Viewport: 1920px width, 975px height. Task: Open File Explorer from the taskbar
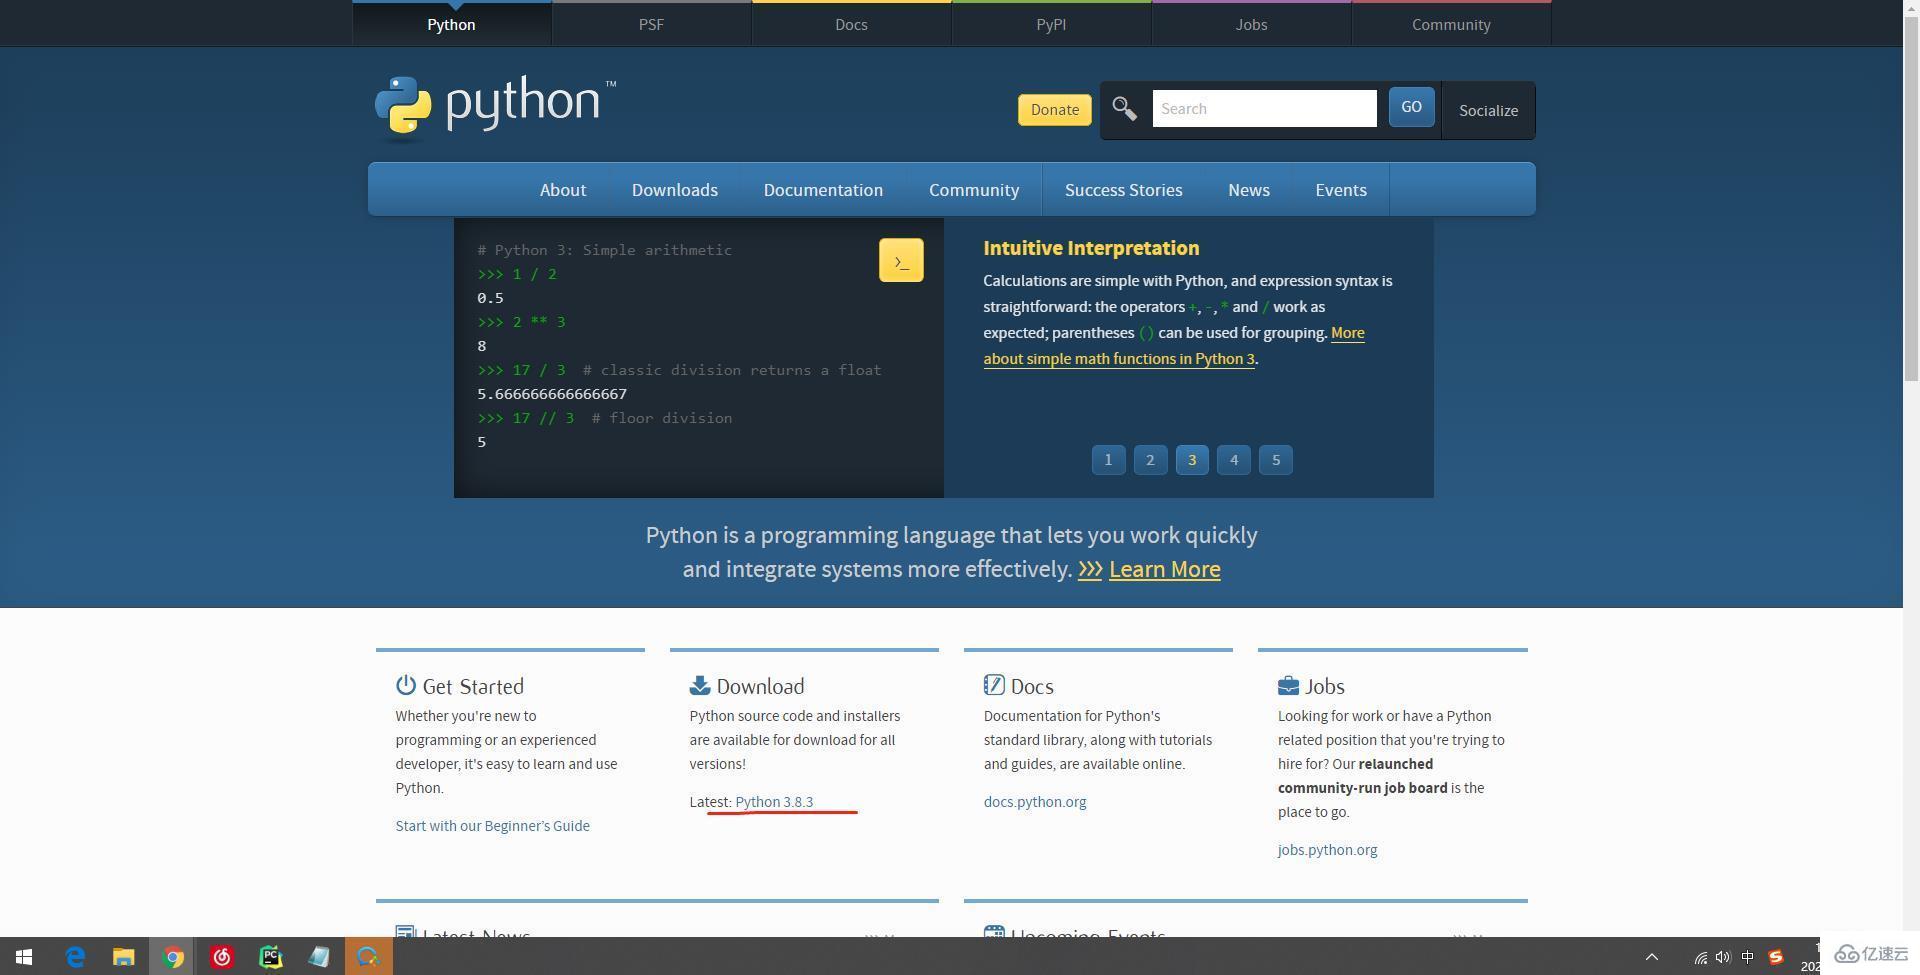[x=123, y=957]
